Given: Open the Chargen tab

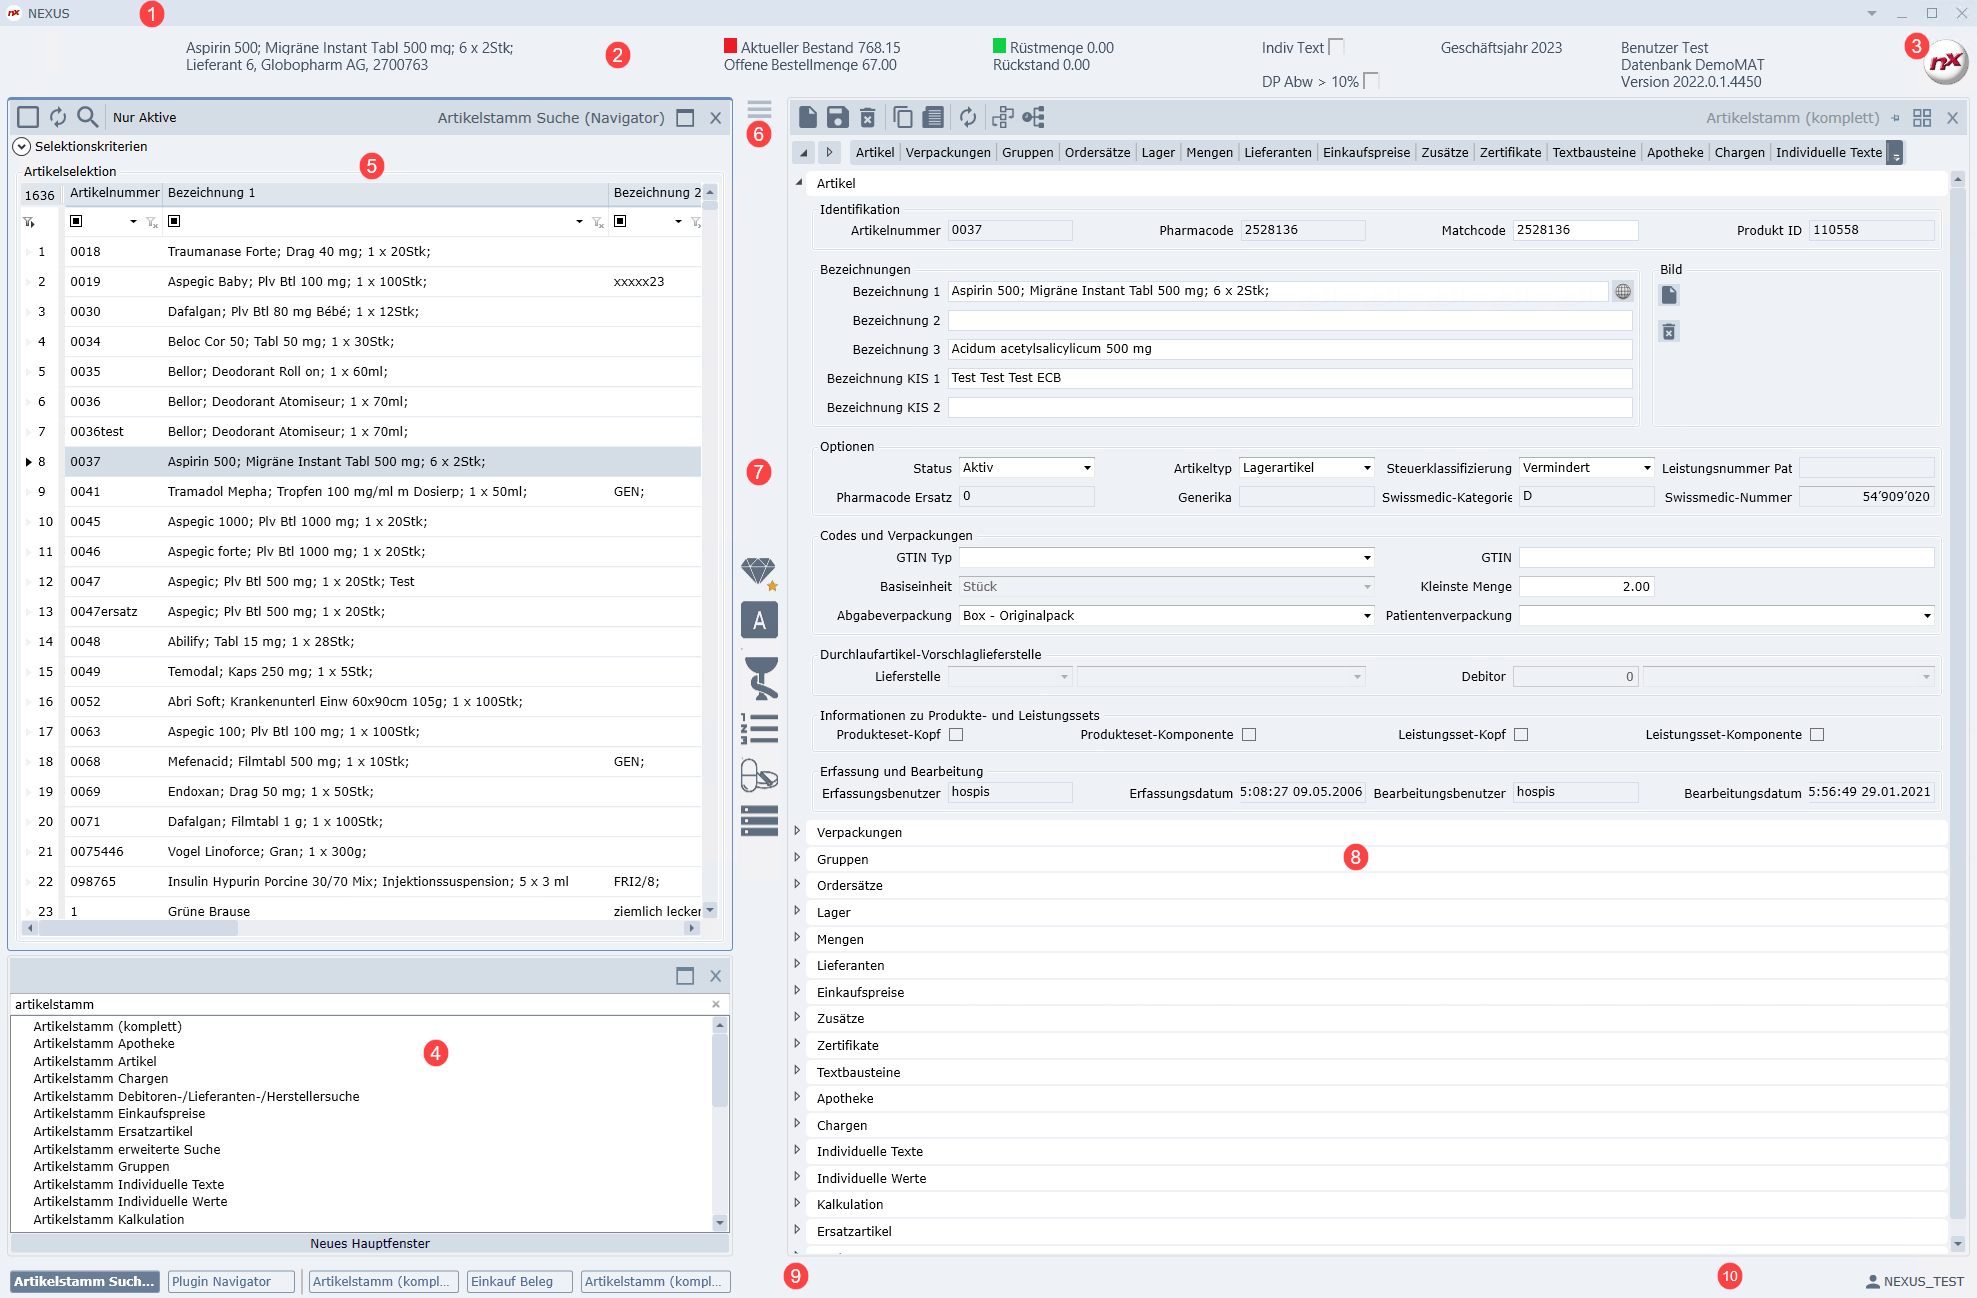Looking at the screenshot, I should (x=1739, y=152).
